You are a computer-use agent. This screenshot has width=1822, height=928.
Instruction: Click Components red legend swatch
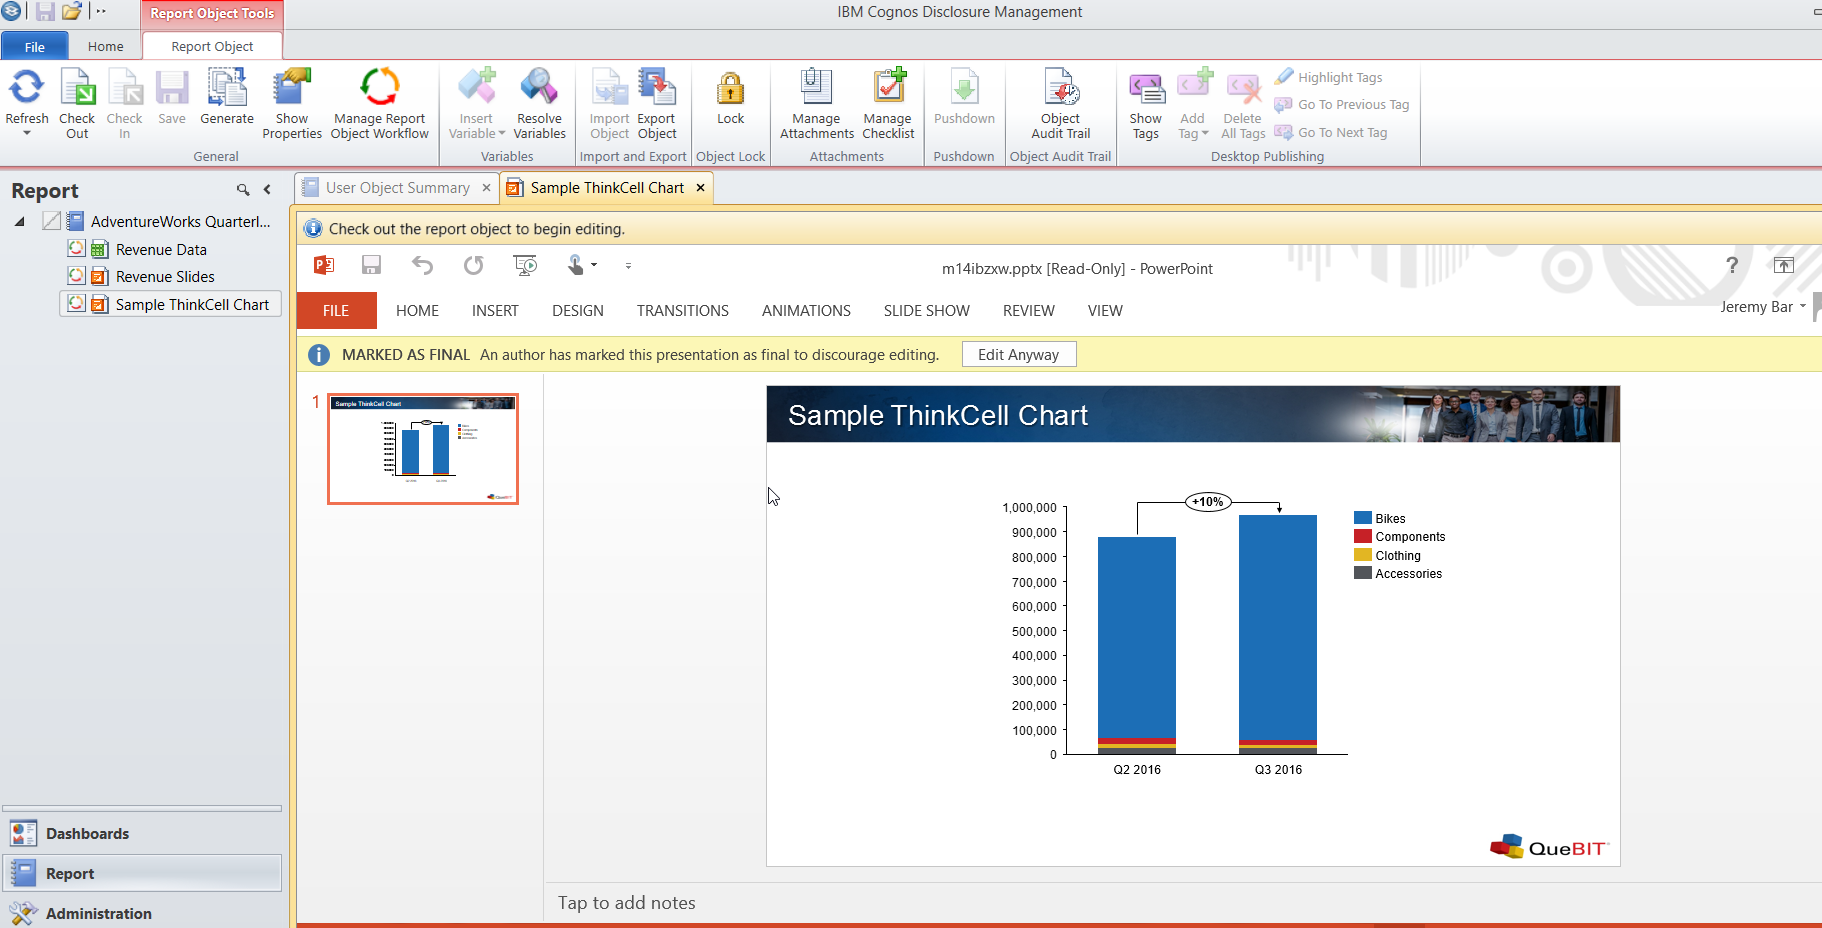pos(1362,536)
